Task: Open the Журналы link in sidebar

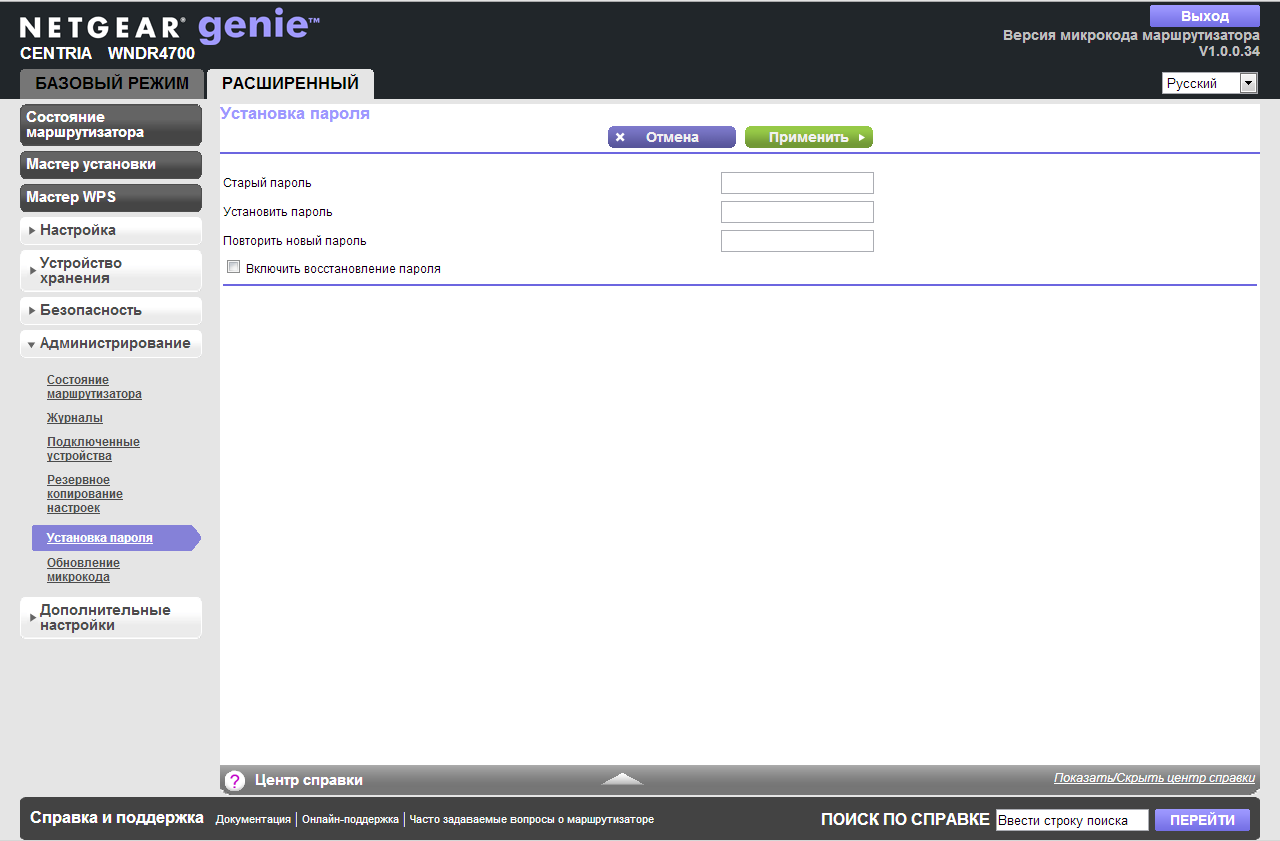Action: 75,418
